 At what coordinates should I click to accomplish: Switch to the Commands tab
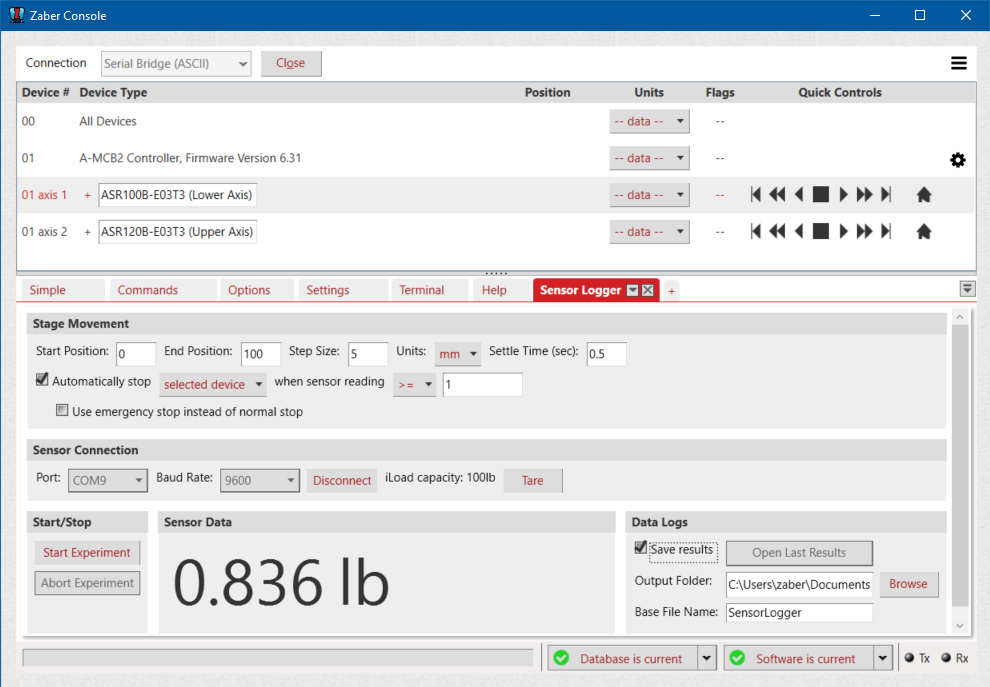[x=163, y=290]
